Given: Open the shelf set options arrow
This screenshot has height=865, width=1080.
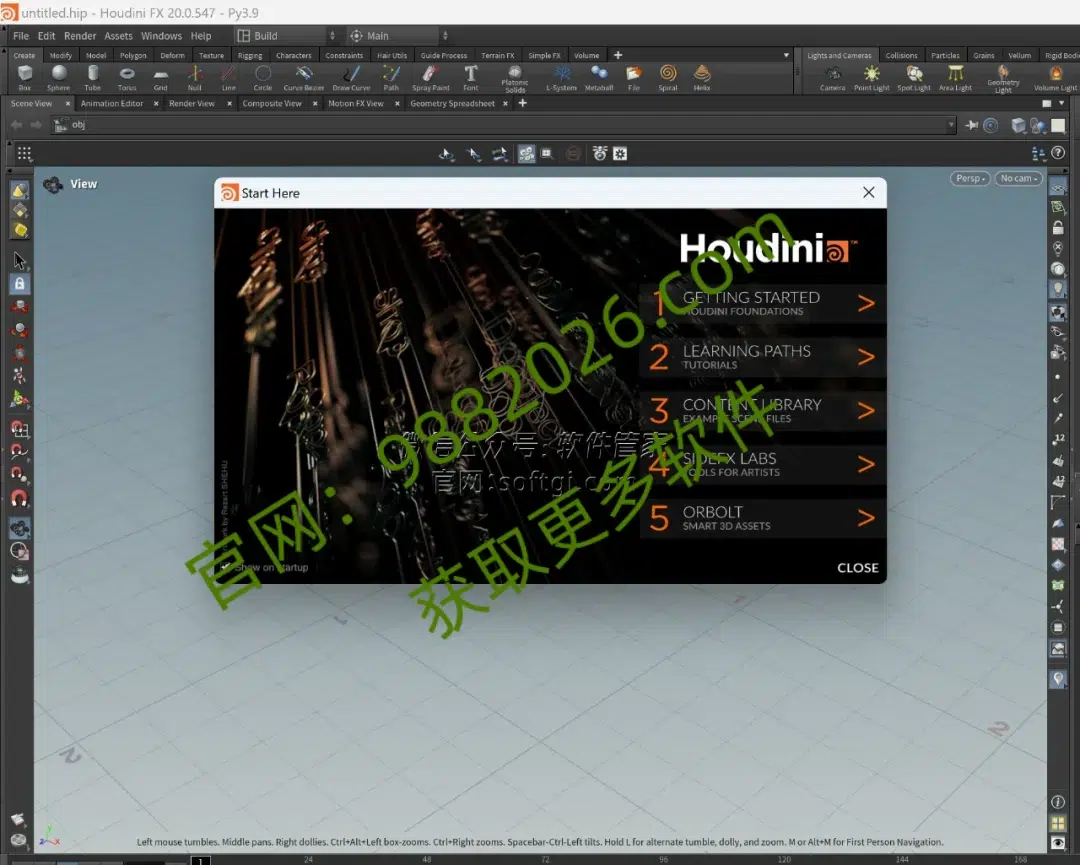Looking at the screenshot, I should pyautogui.click(x=786, y=55).
